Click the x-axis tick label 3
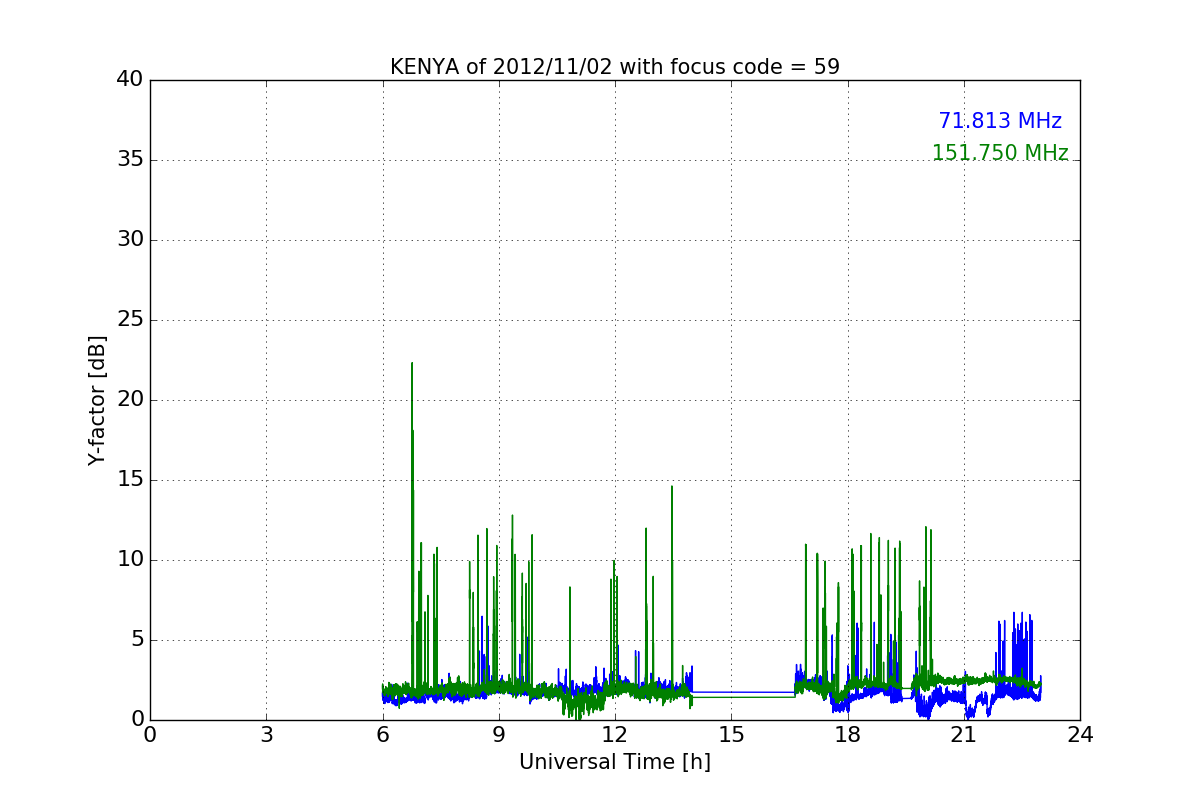The width and height of the screenshot is (1200, 800). coord(266,735)
